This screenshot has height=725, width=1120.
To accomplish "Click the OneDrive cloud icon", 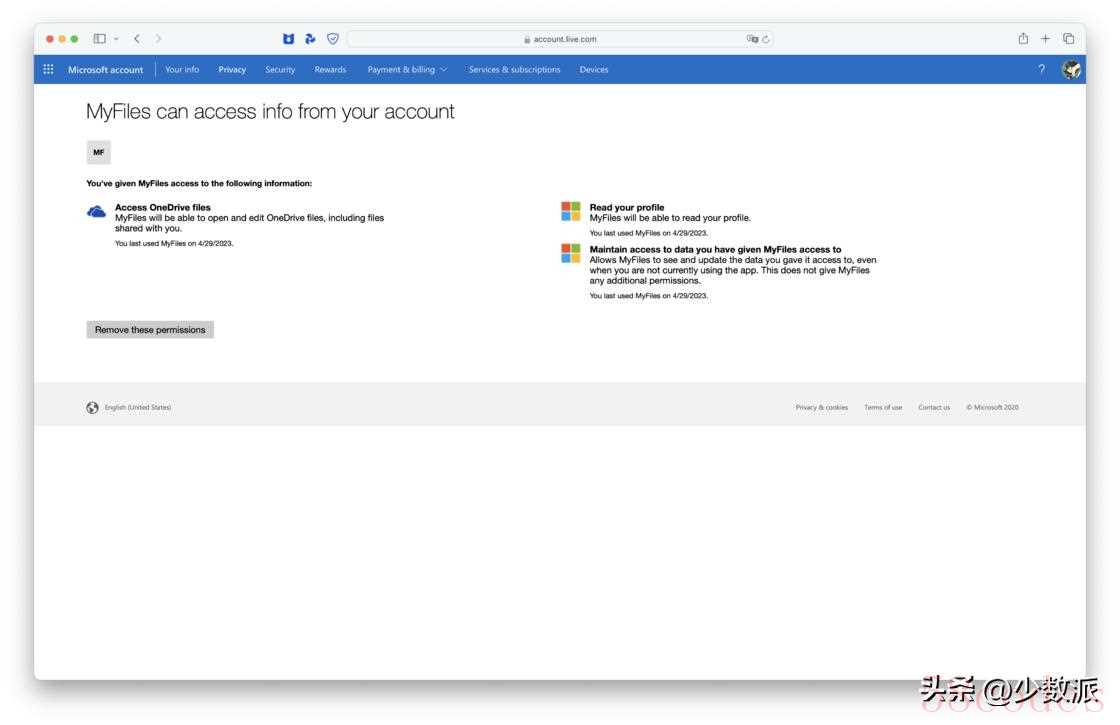I will click(96, 211).
